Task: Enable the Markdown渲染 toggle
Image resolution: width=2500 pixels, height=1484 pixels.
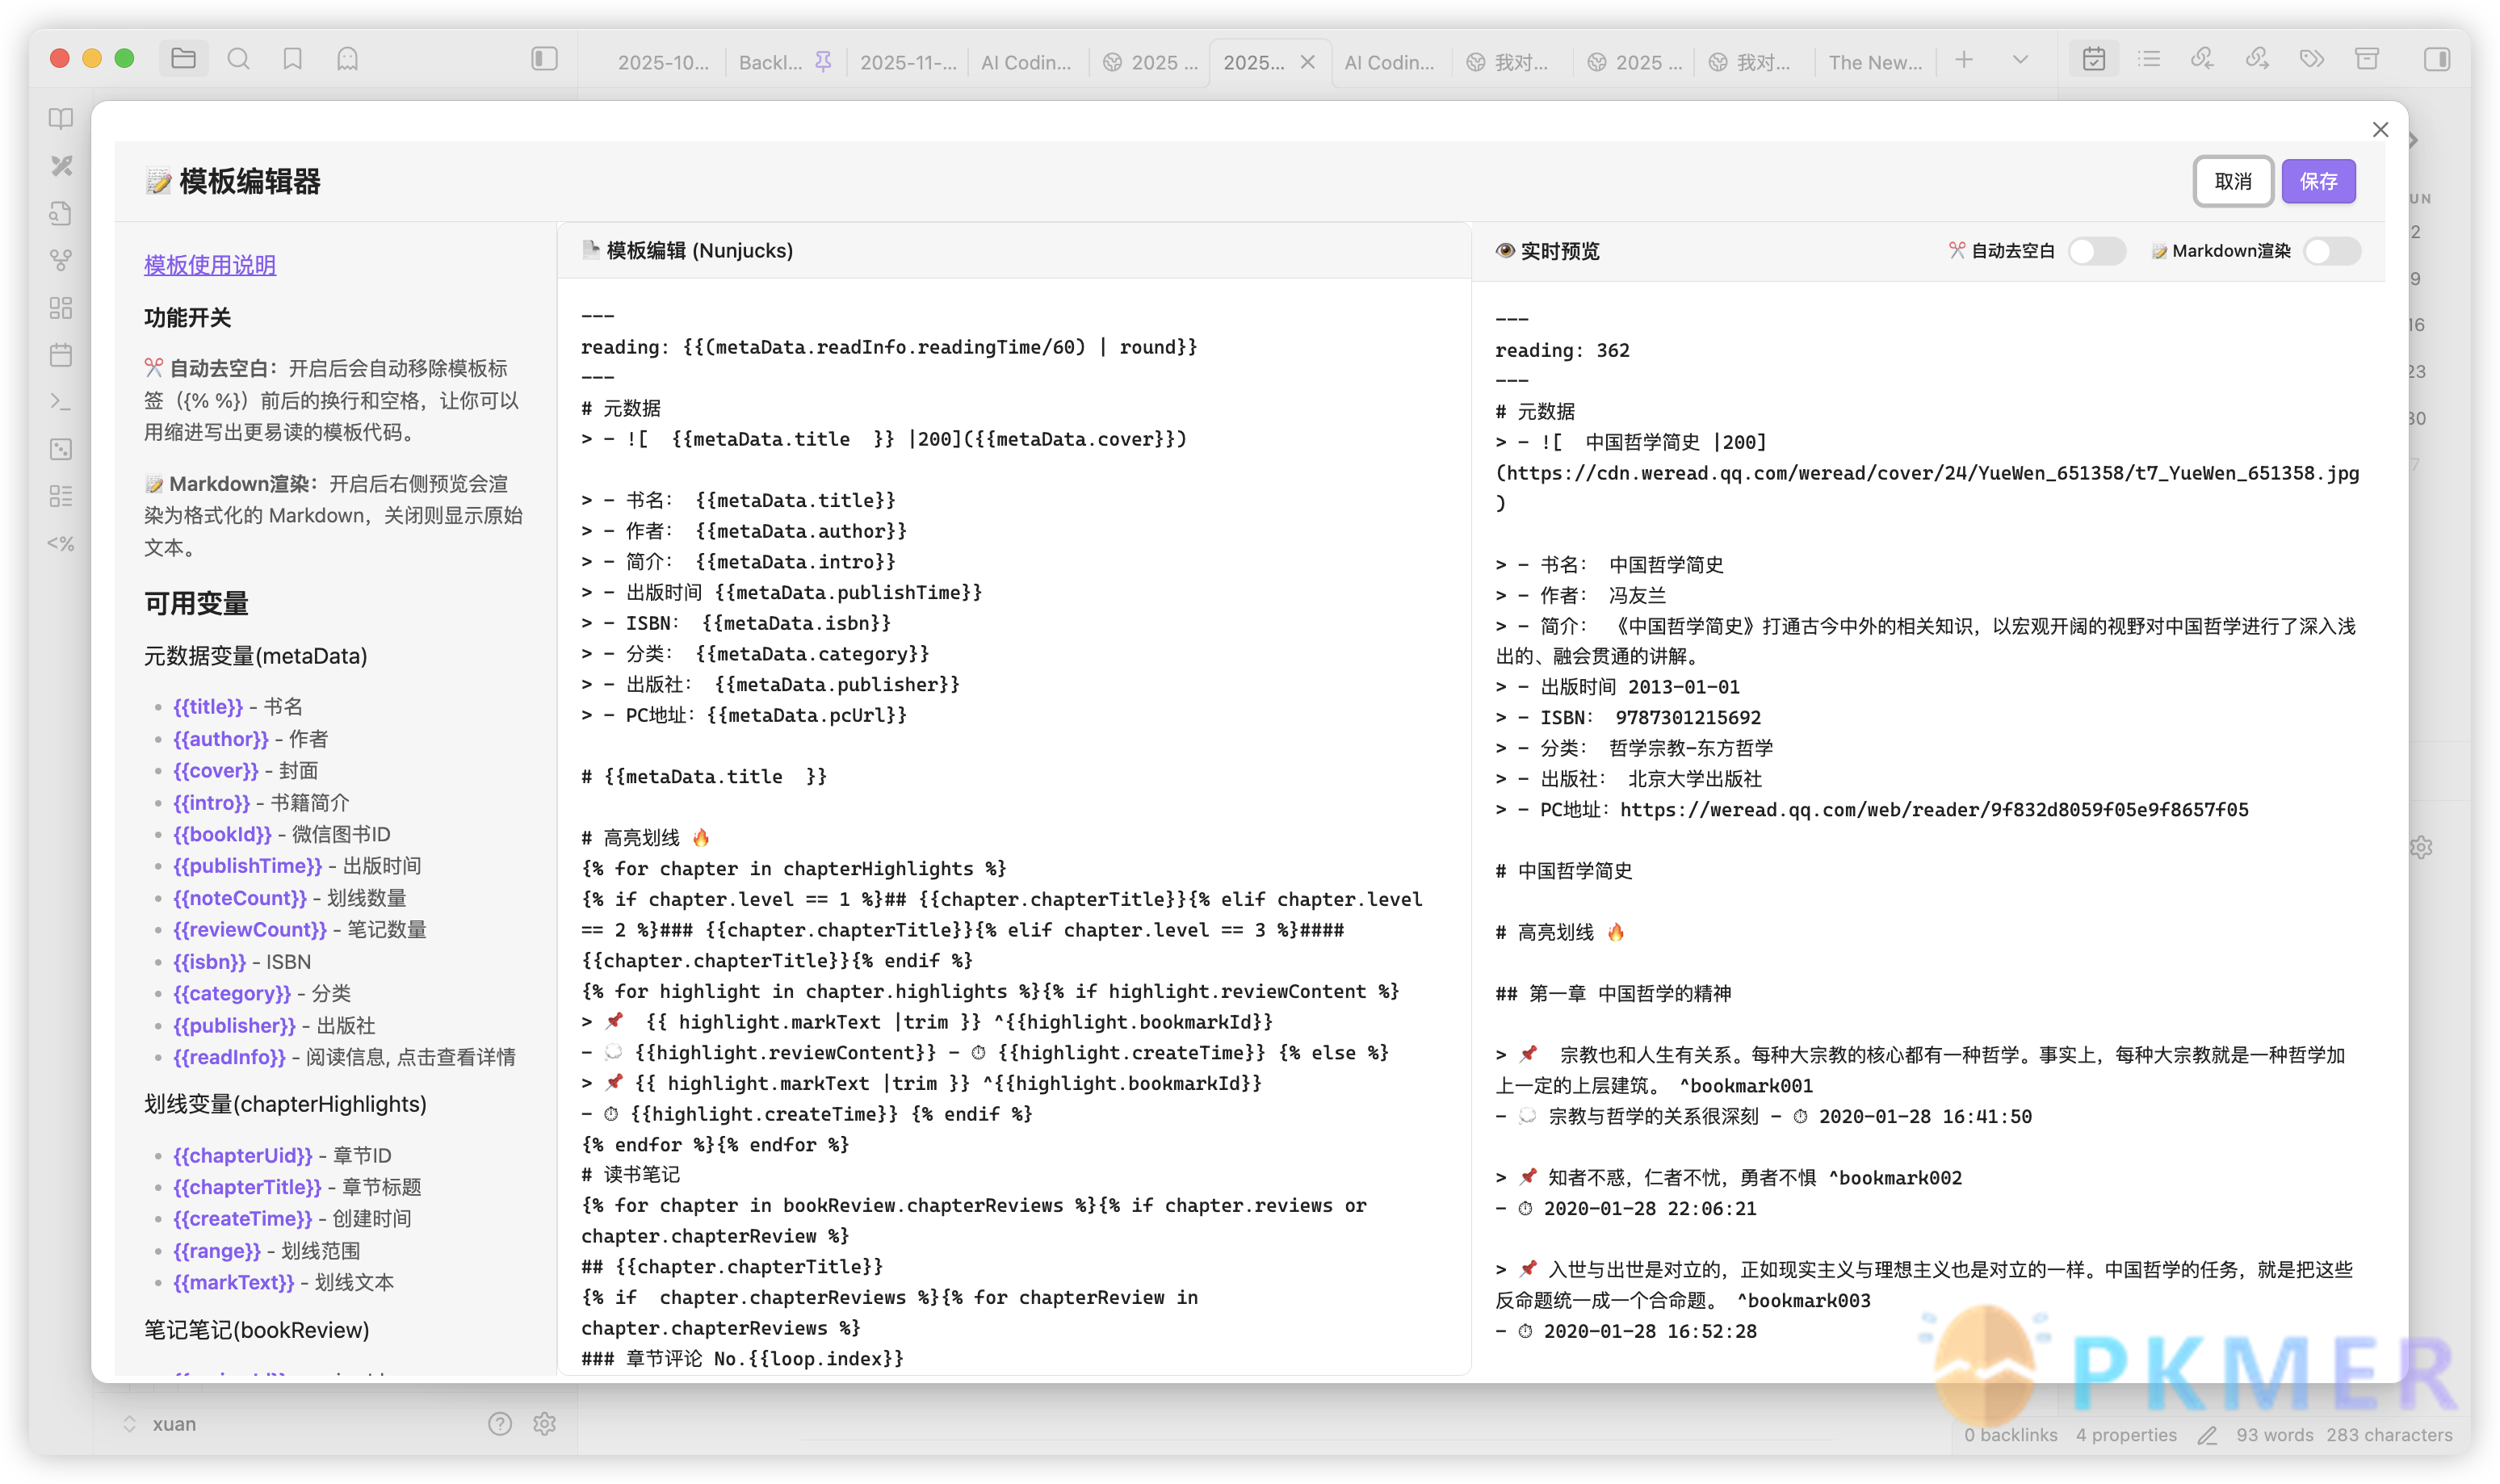Action: [x=2331, y=251]
